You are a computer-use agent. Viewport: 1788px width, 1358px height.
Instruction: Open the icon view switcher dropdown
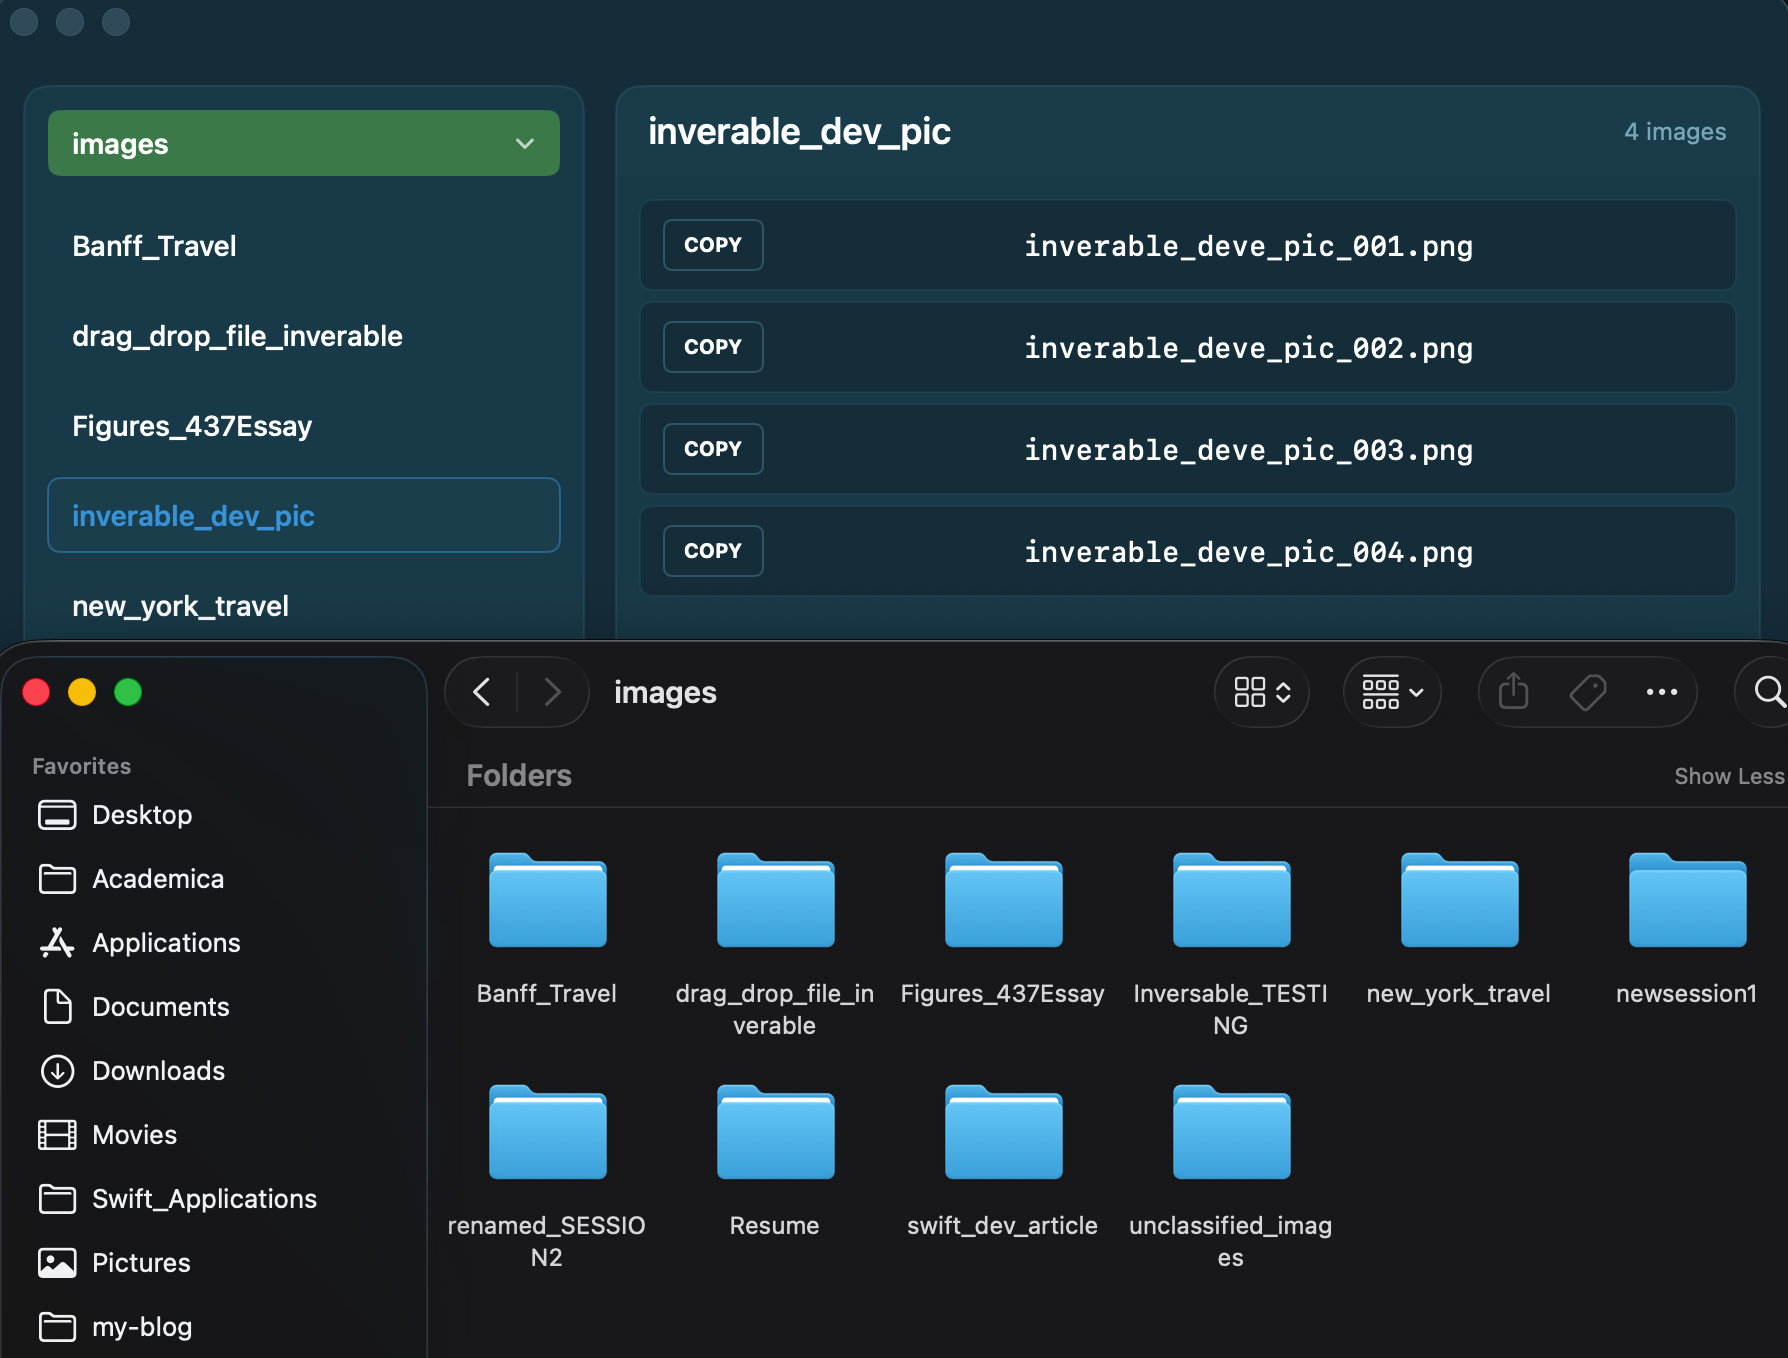[1262, 691]
